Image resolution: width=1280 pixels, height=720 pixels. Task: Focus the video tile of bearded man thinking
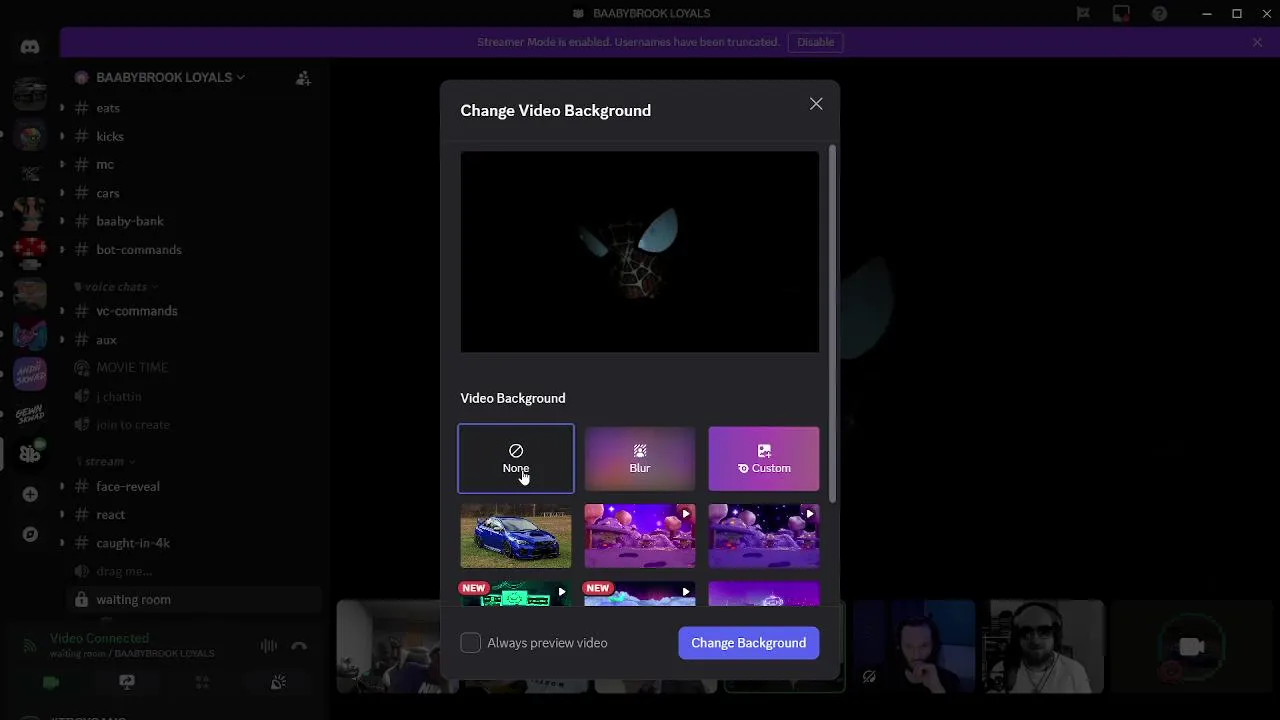912,646
